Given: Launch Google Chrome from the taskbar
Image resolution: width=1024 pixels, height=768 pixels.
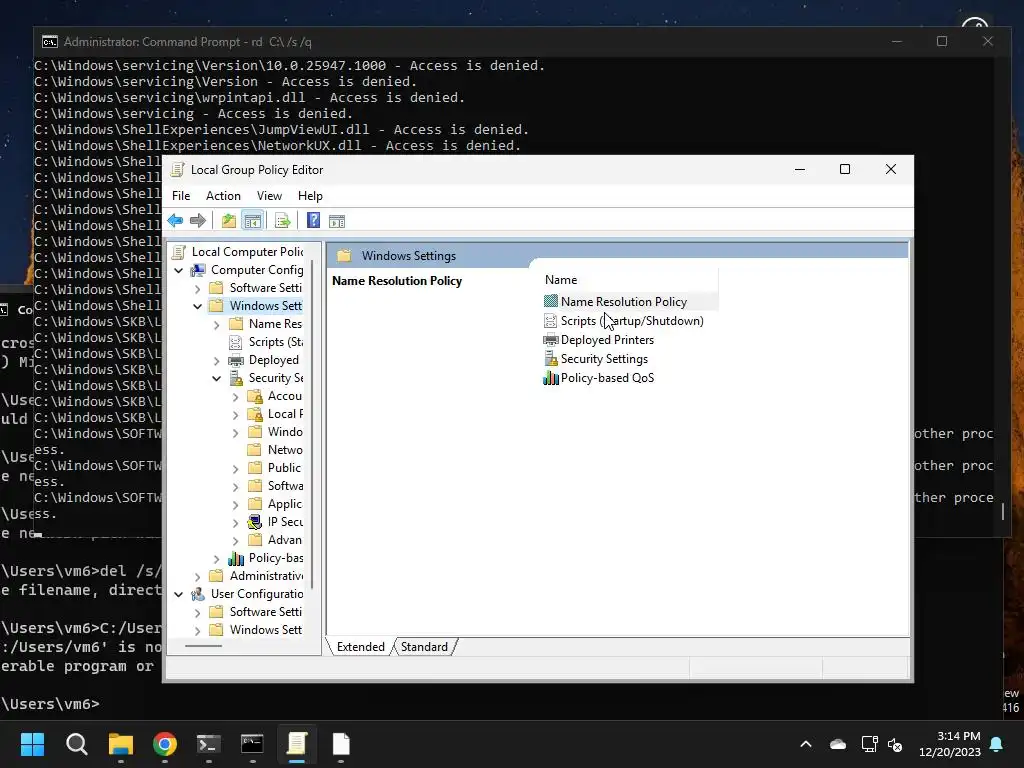Looking at the screenshot, I should point(165,744).
